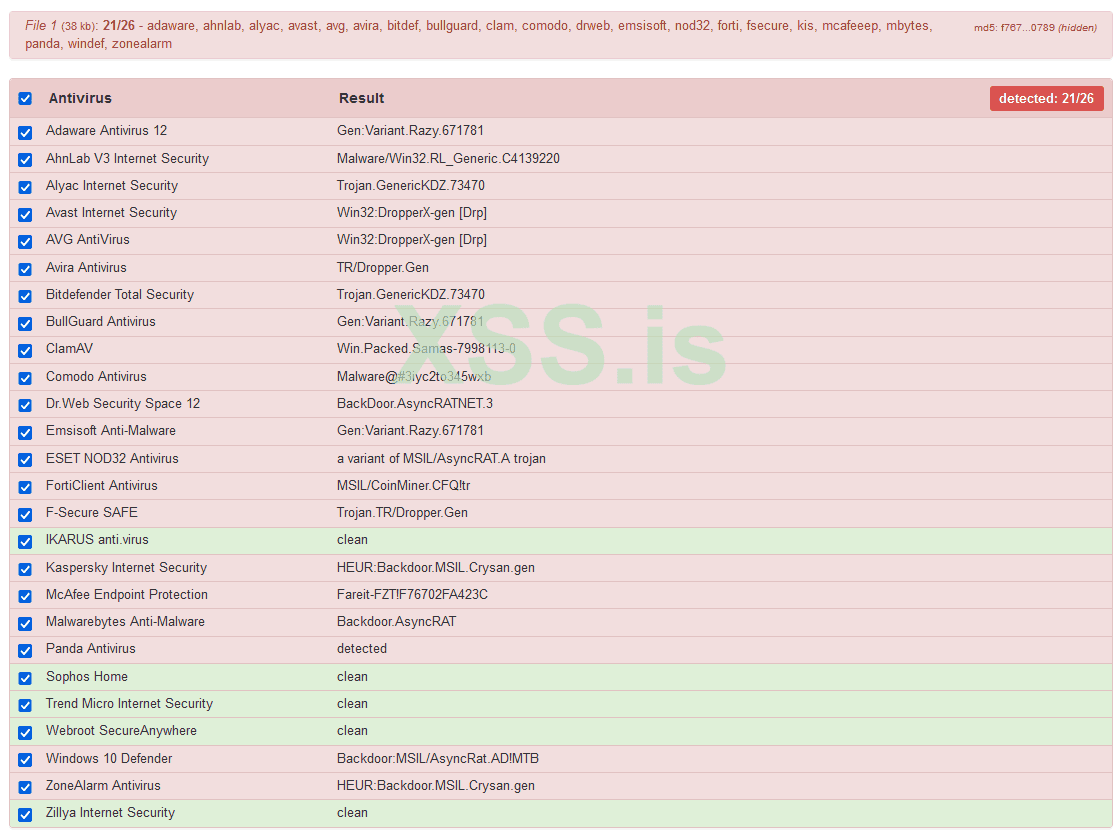This screenshot has height=840, width=1118.
Task: Select the Gen:Variant.Razy.671781 result for Adaware
Action: pos(410,130)
